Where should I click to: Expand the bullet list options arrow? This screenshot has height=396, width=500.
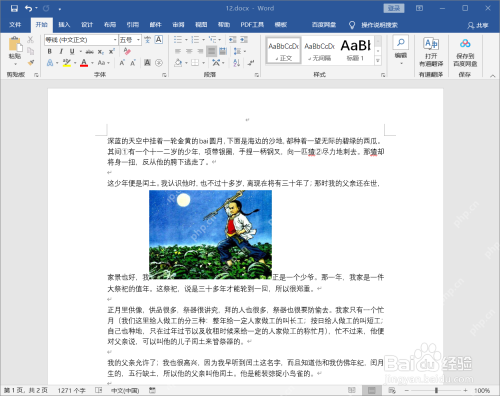tap(186, 40)
